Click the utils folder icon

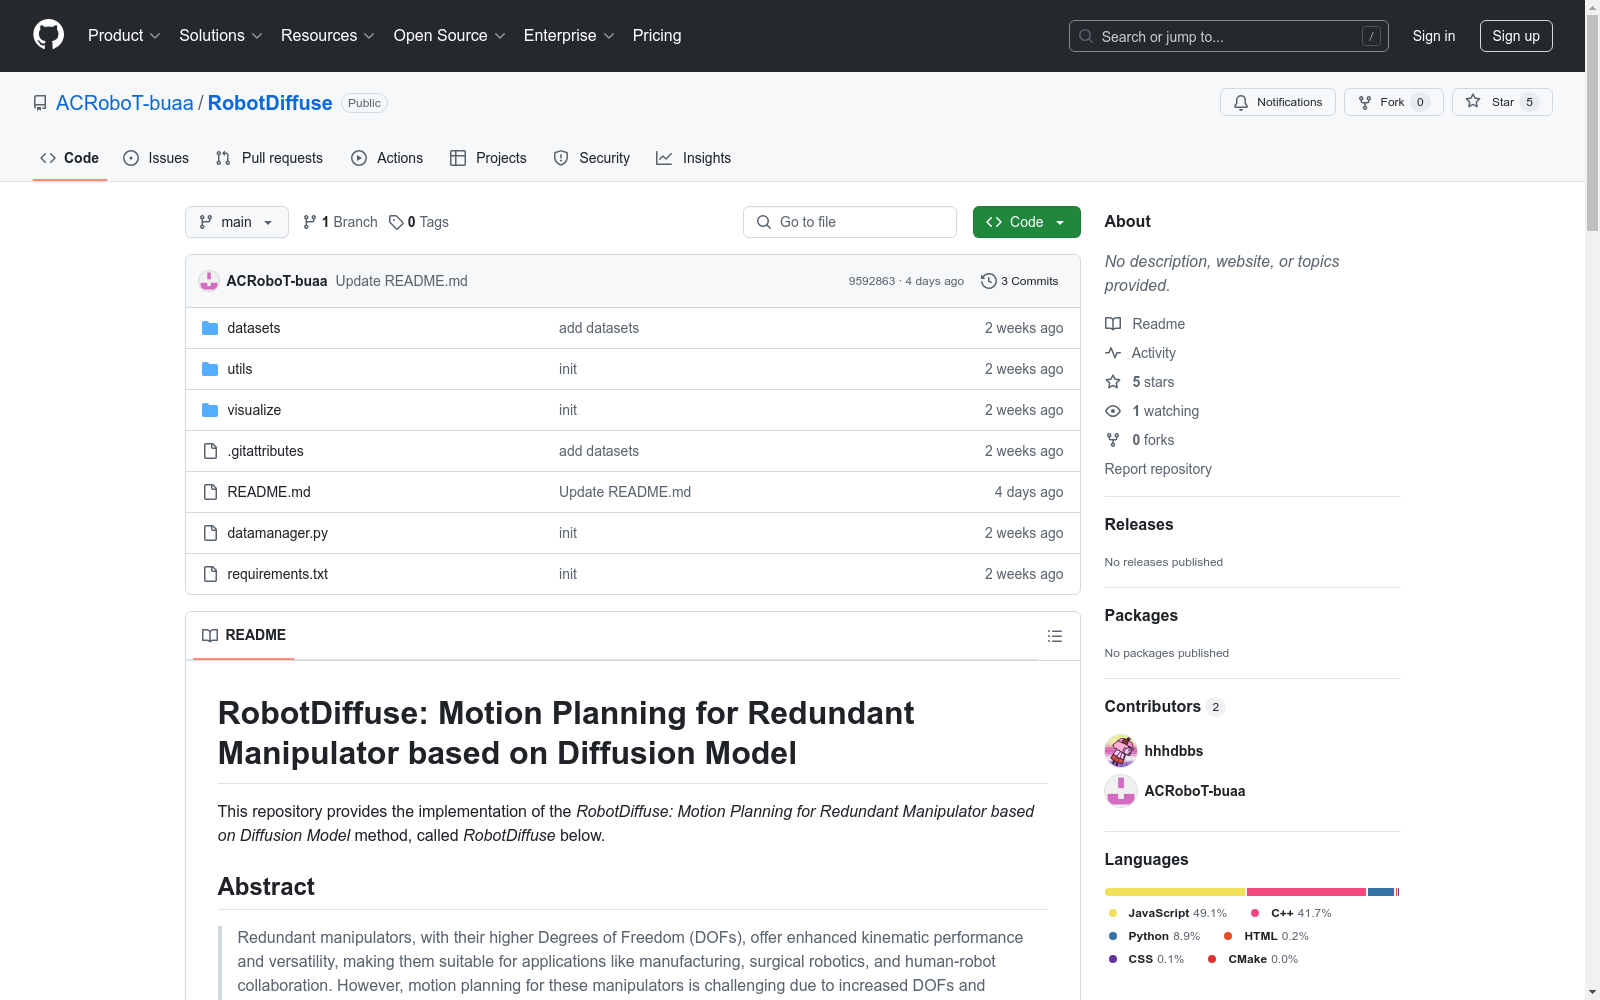tap(210, 369)
